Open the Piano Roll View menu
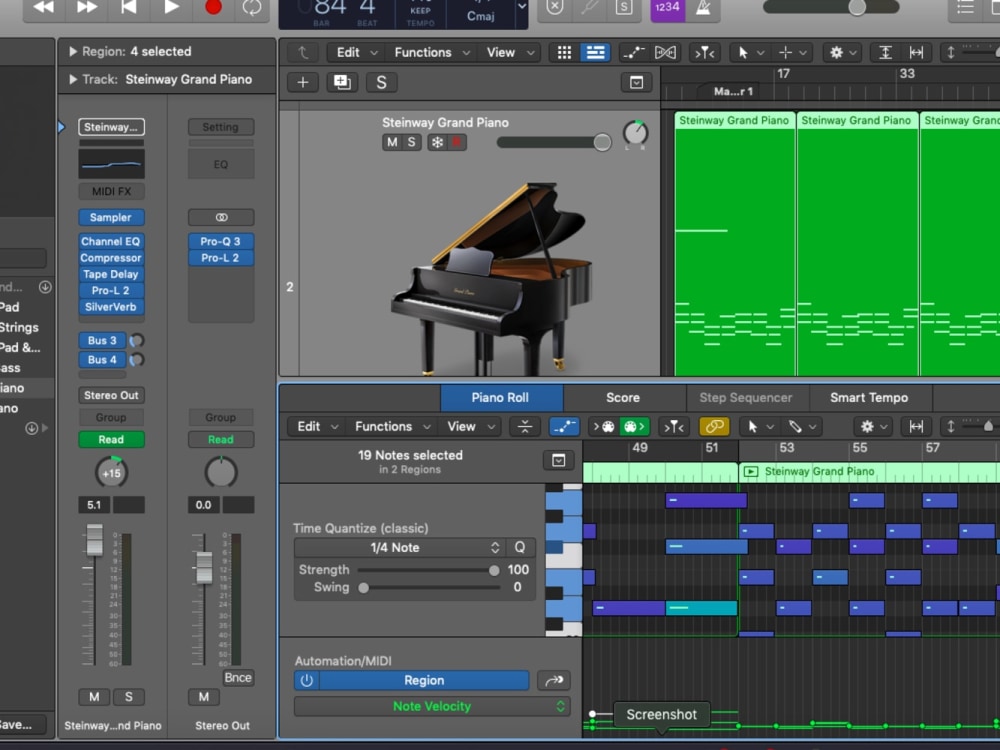1000x750 pixels. click(469, 427)
